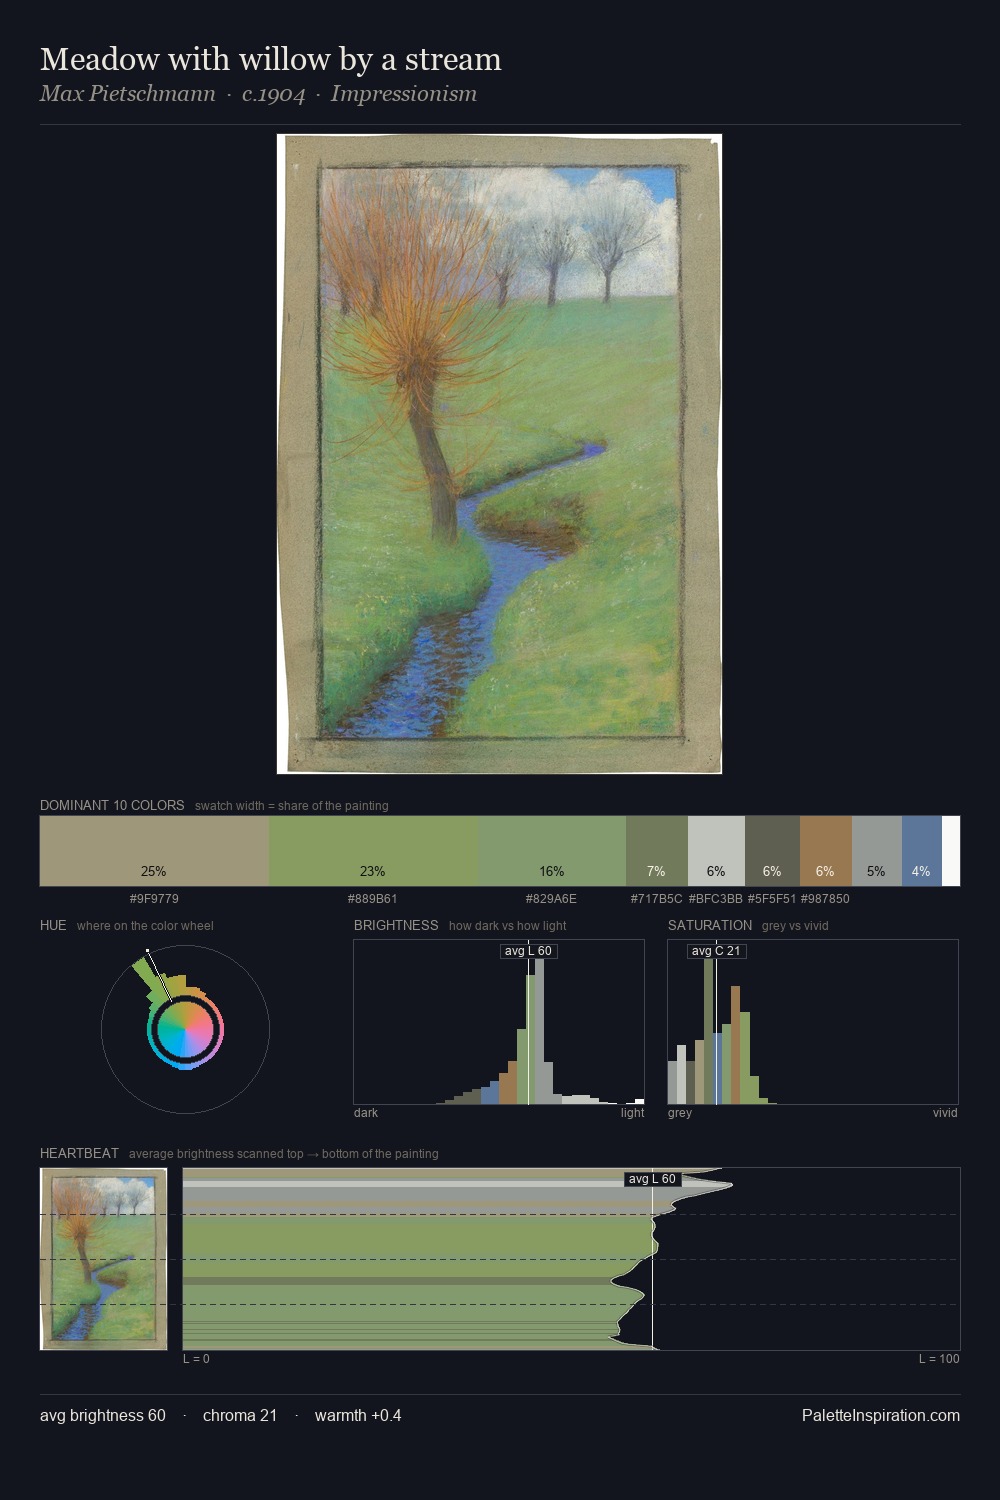Choose the 7% dark olive swatch
This screenshot has width=1000, height=1500.
coord(657,851)
